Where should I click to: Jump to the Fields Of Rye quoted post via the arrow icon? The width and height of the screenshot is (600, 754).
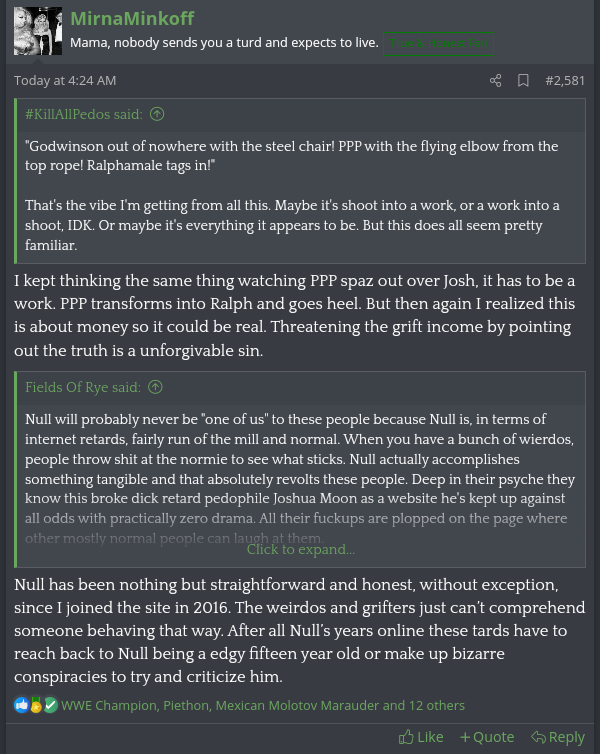click(155, 387)
